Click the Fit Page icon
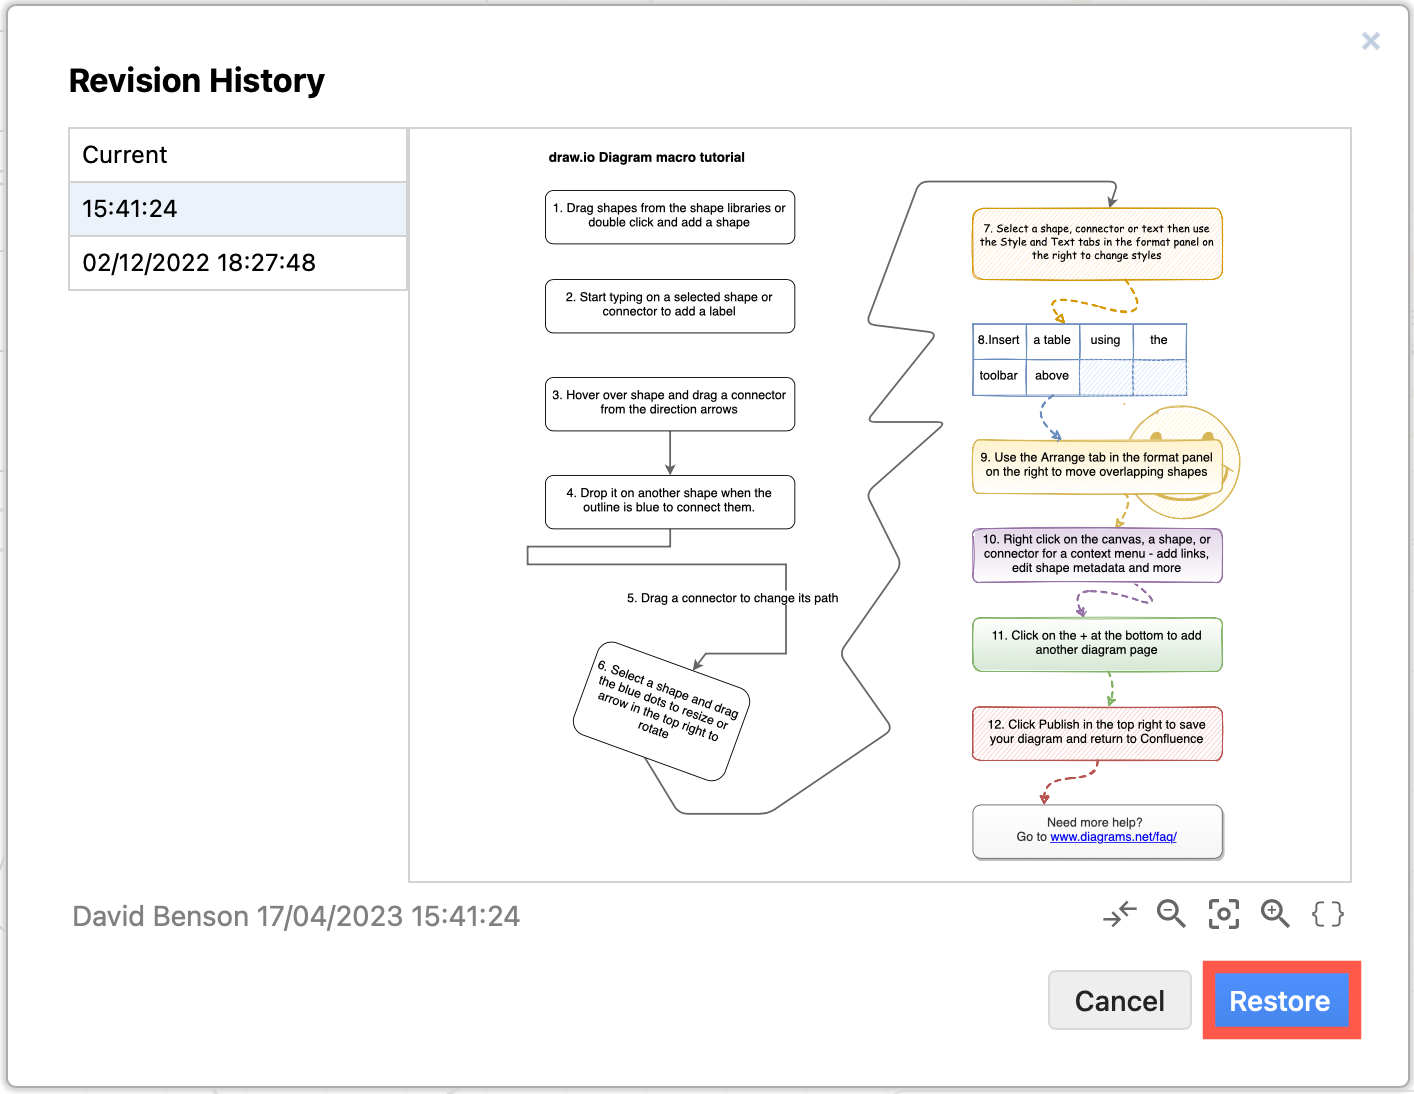This screenshot has height=1094, width=1414. (x=1223, y=913)
